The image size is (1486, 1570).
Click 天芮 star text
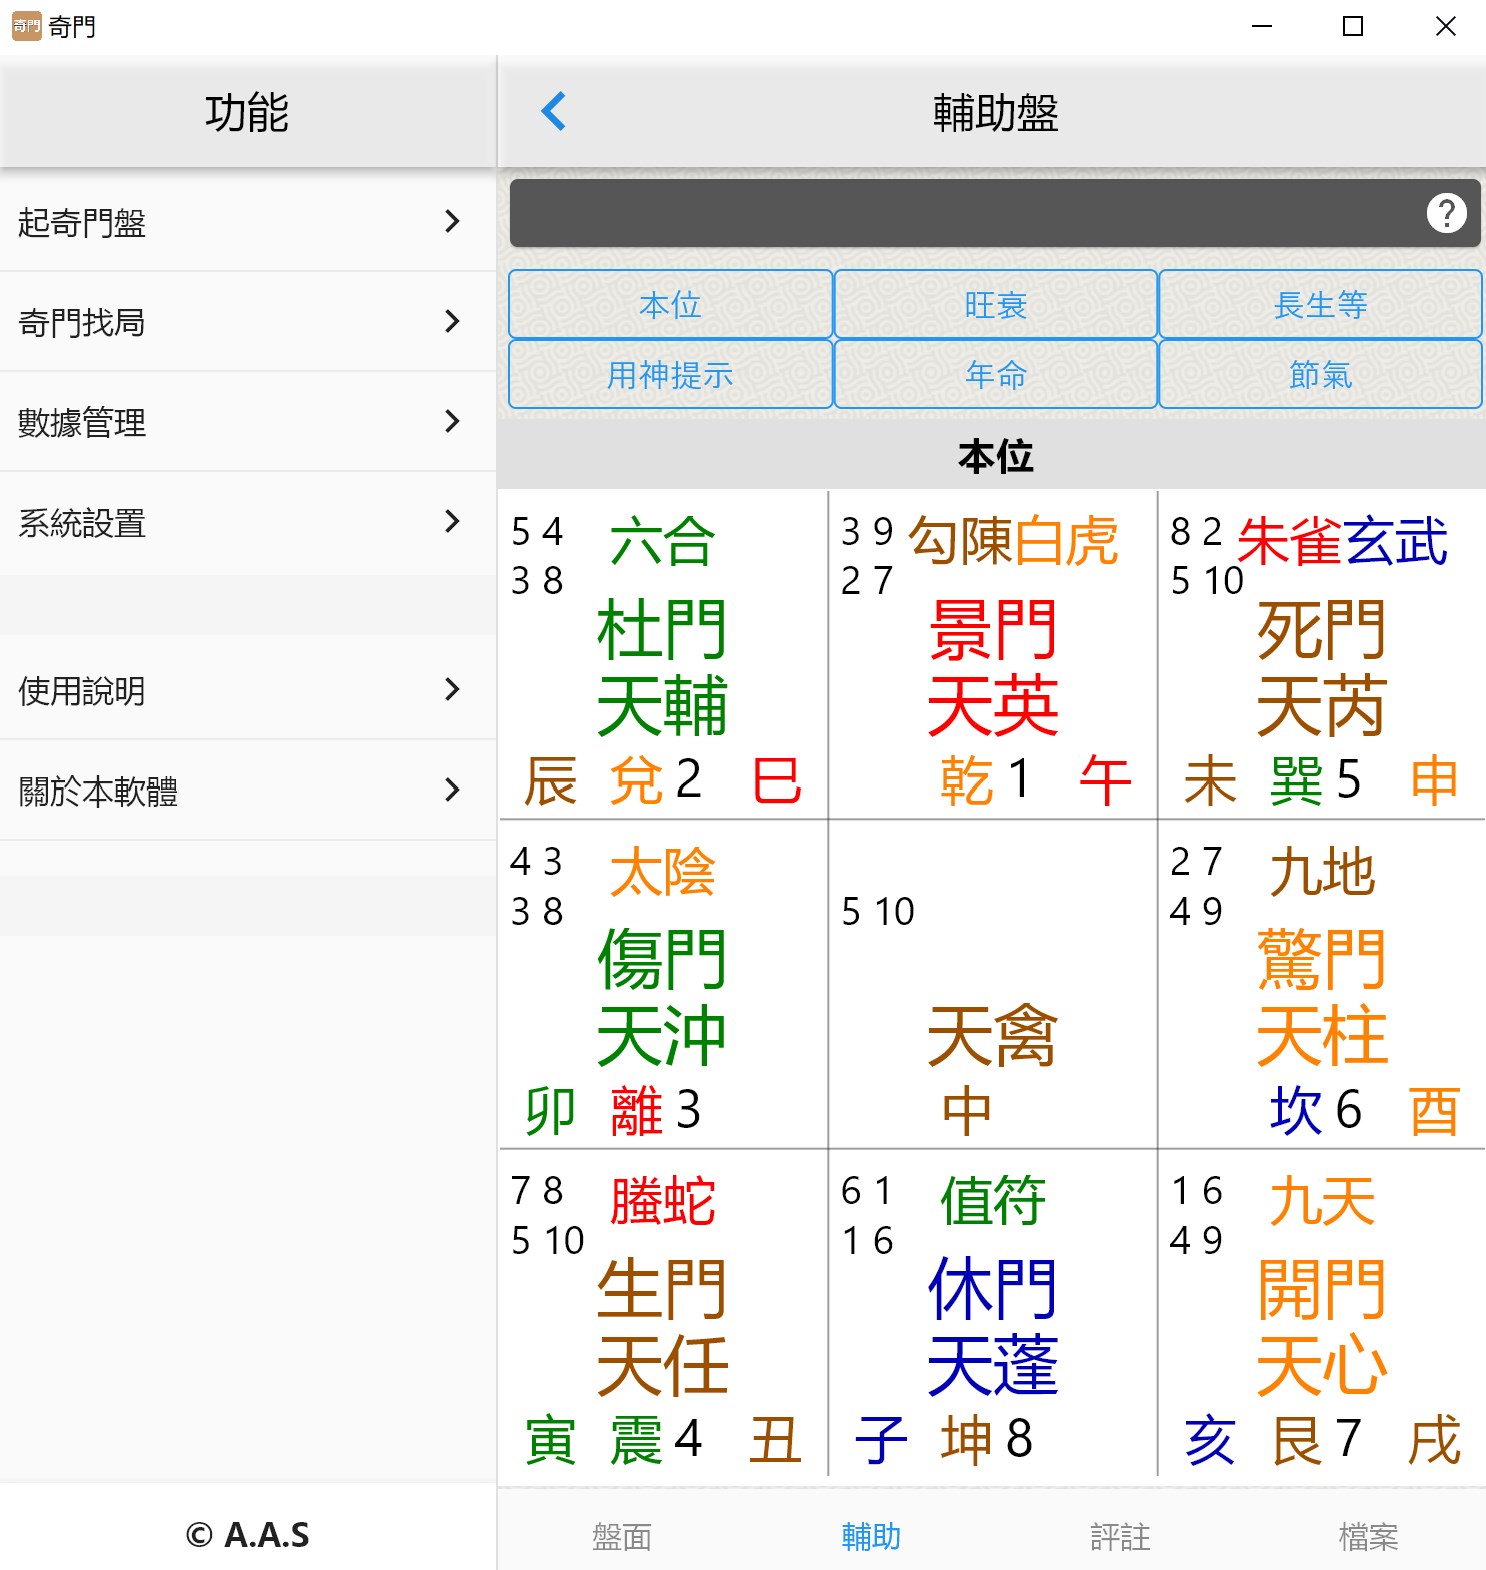click(x=1322, y=705)
